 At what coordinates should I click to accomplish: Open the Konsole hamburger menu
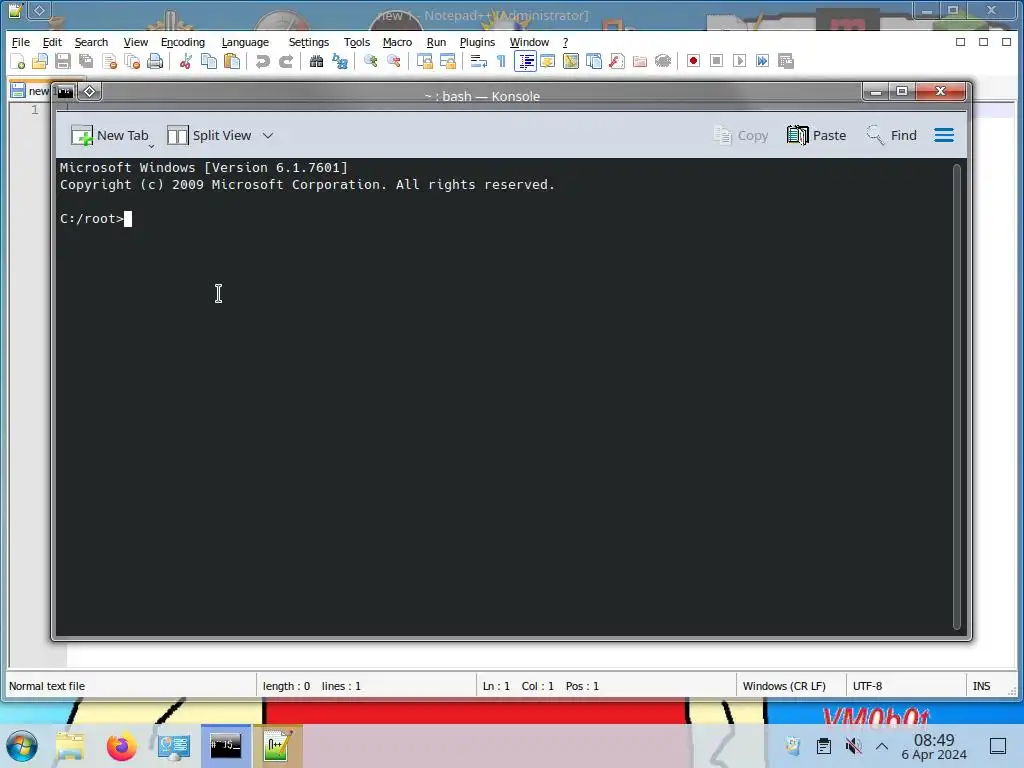[944, 136]
